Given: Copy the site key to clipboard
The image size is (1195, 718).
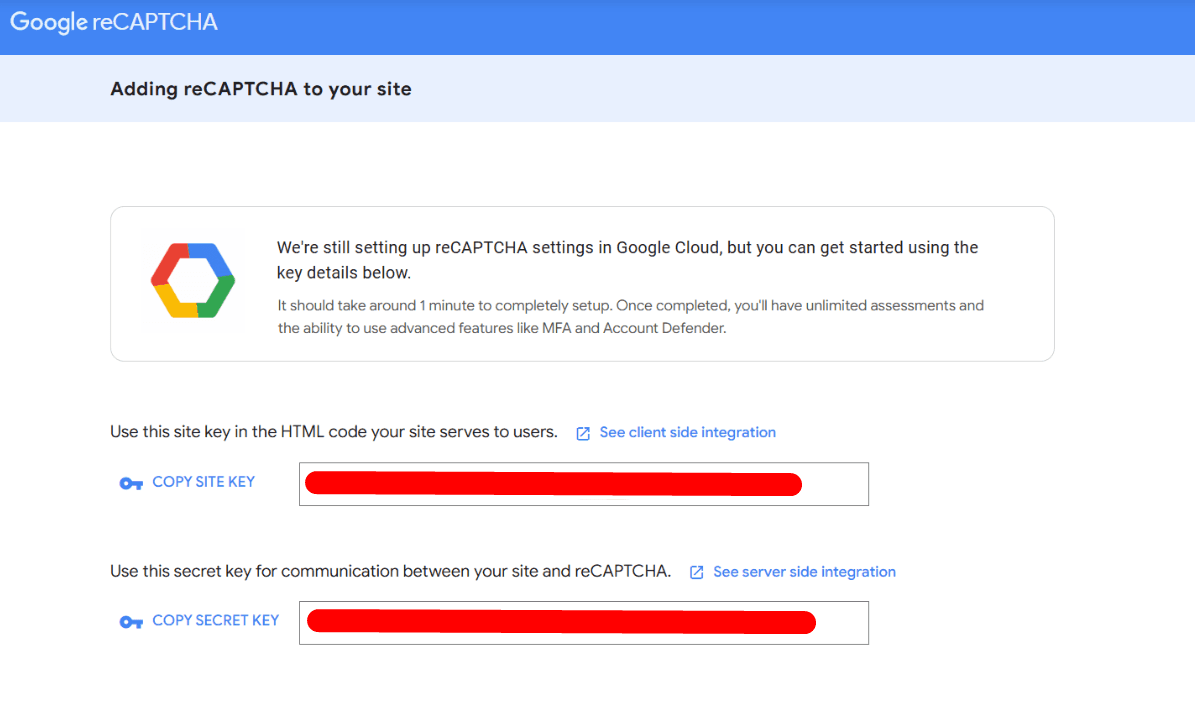Looking at the screenshot, I should pos(203,481).
